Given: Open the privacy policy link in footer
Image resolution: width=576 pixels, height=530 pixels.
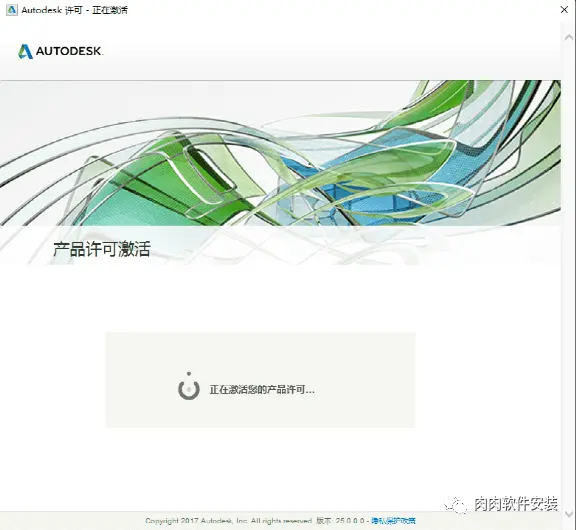Looking at the screenshot, I should point(393,520).
